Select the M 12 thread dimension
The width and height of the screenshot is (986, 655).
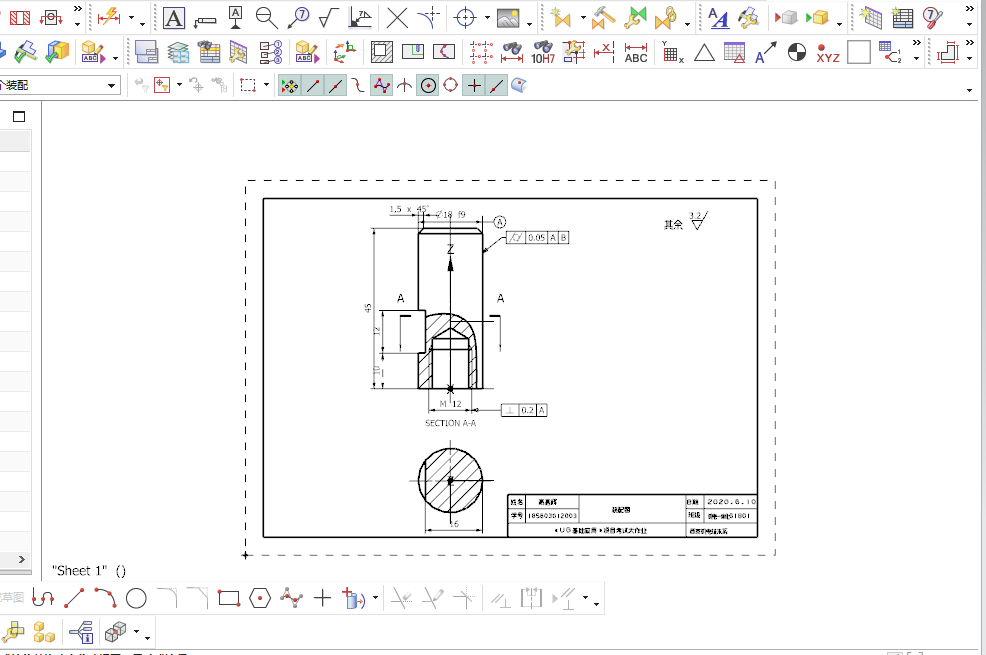[451, 404]
